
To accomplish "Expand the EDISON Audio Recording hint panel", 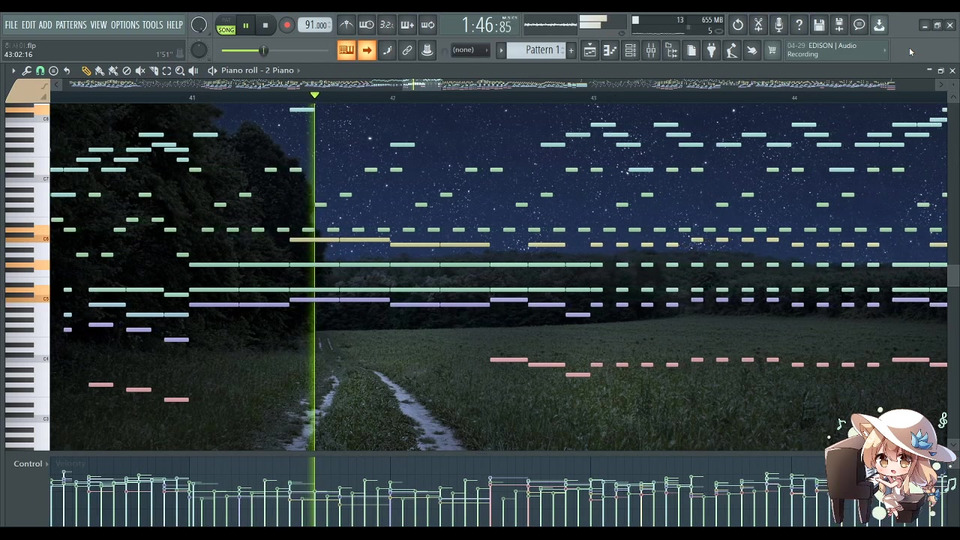I will click(x=836, y=50).
